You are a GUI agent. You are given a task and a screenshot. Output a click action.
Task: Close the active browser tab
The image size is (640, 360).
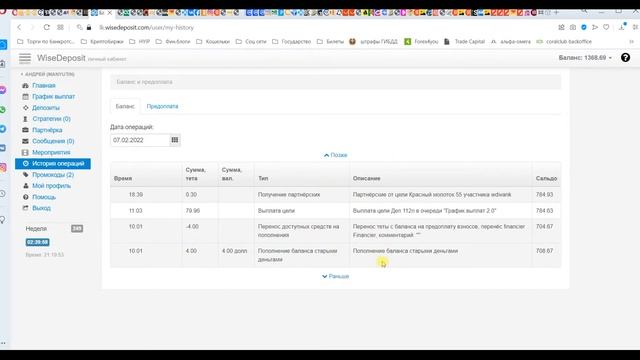[109, 13]
